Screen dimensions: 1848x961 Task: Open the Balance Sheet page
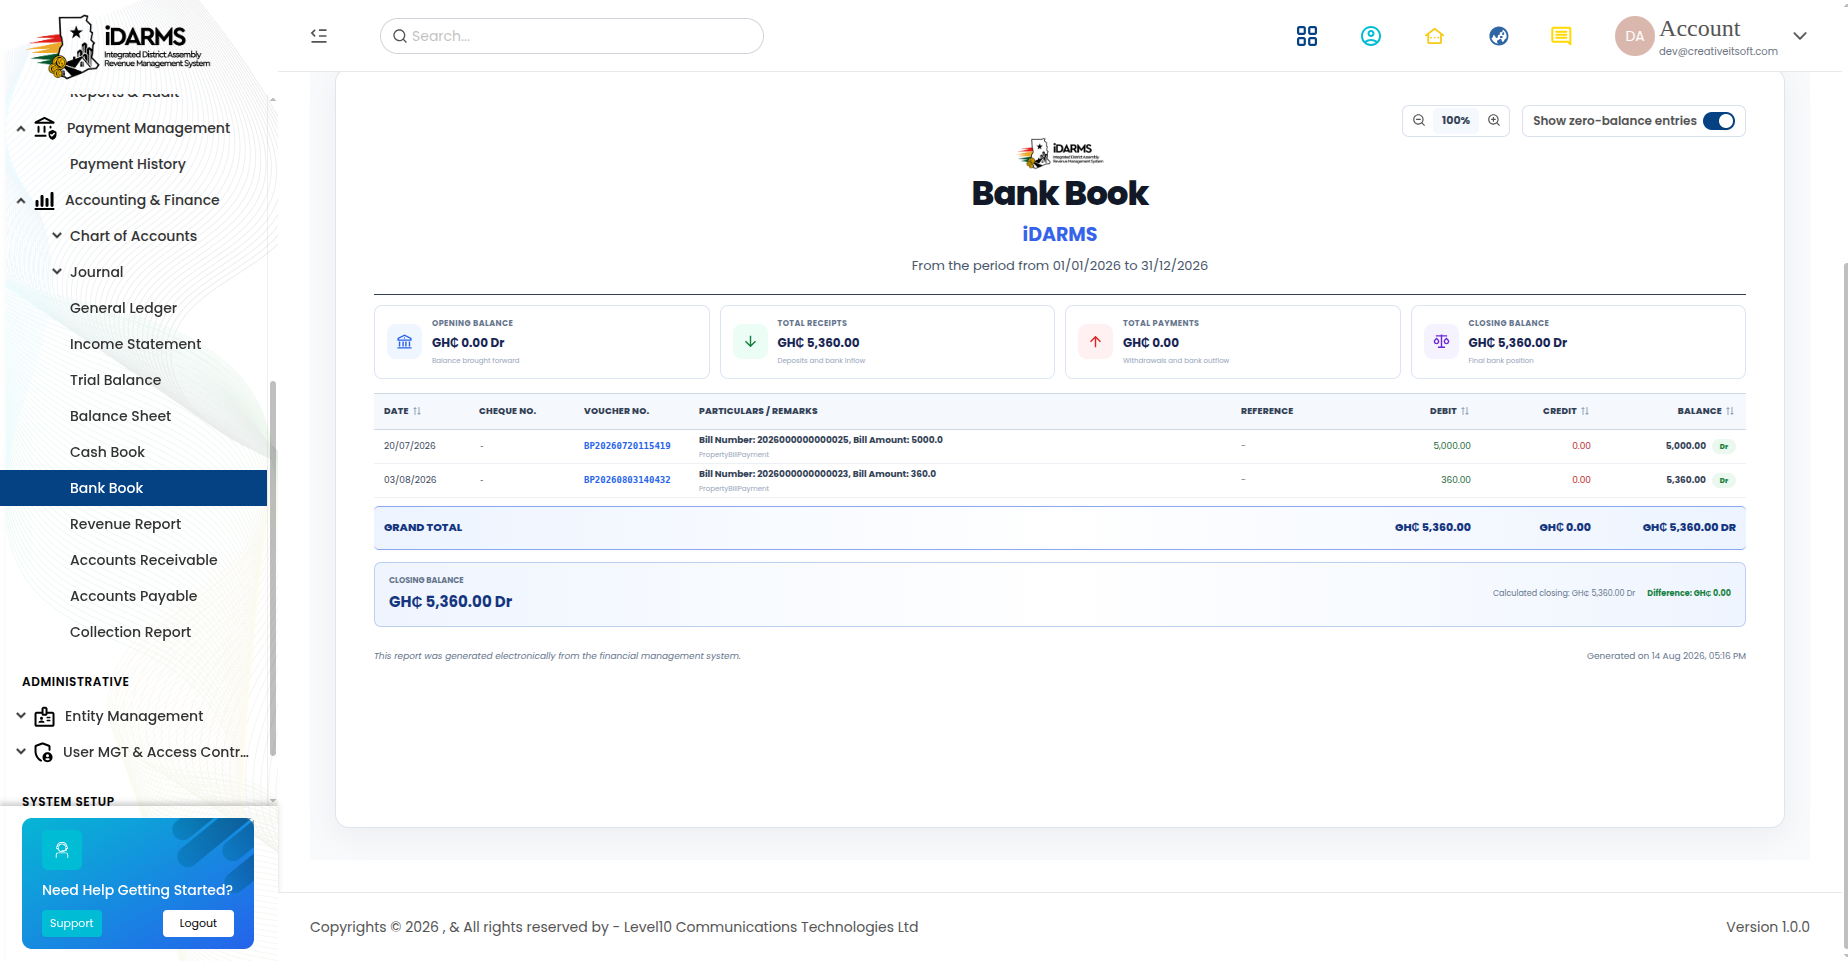pyautogui.click(x=120, y=416)
